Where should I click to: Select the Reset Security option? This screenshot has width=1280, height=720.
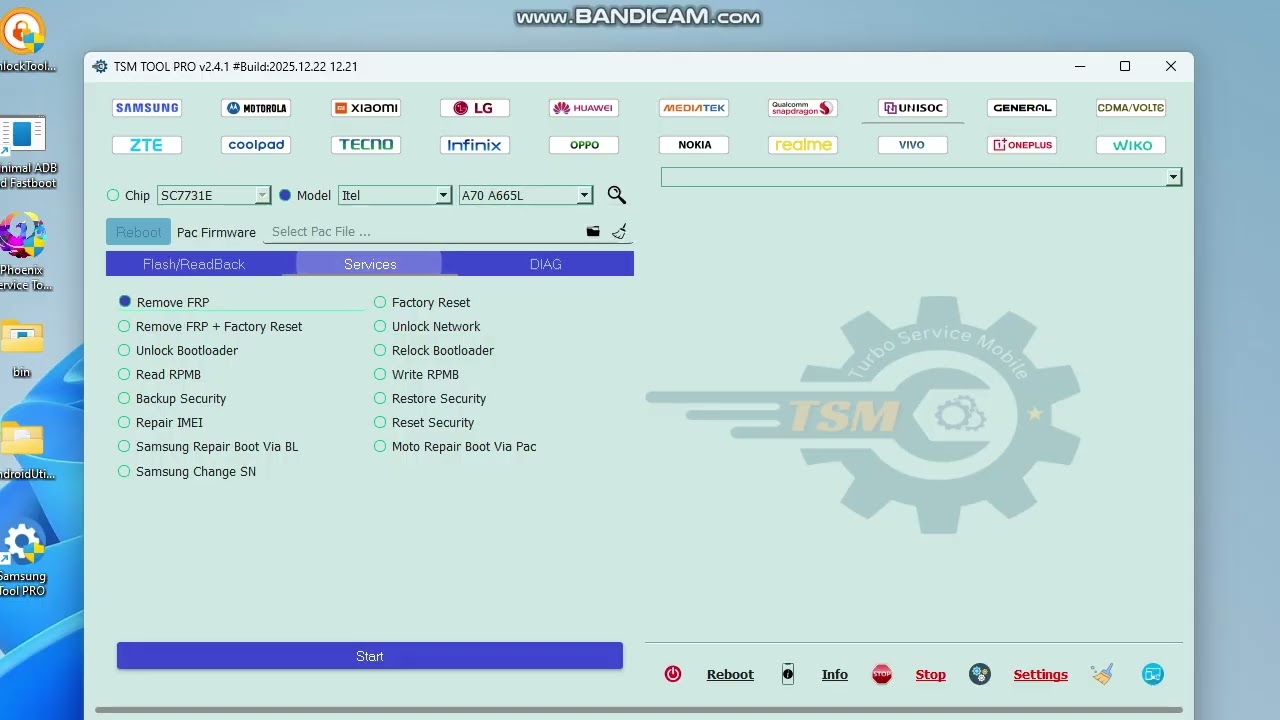424,422
